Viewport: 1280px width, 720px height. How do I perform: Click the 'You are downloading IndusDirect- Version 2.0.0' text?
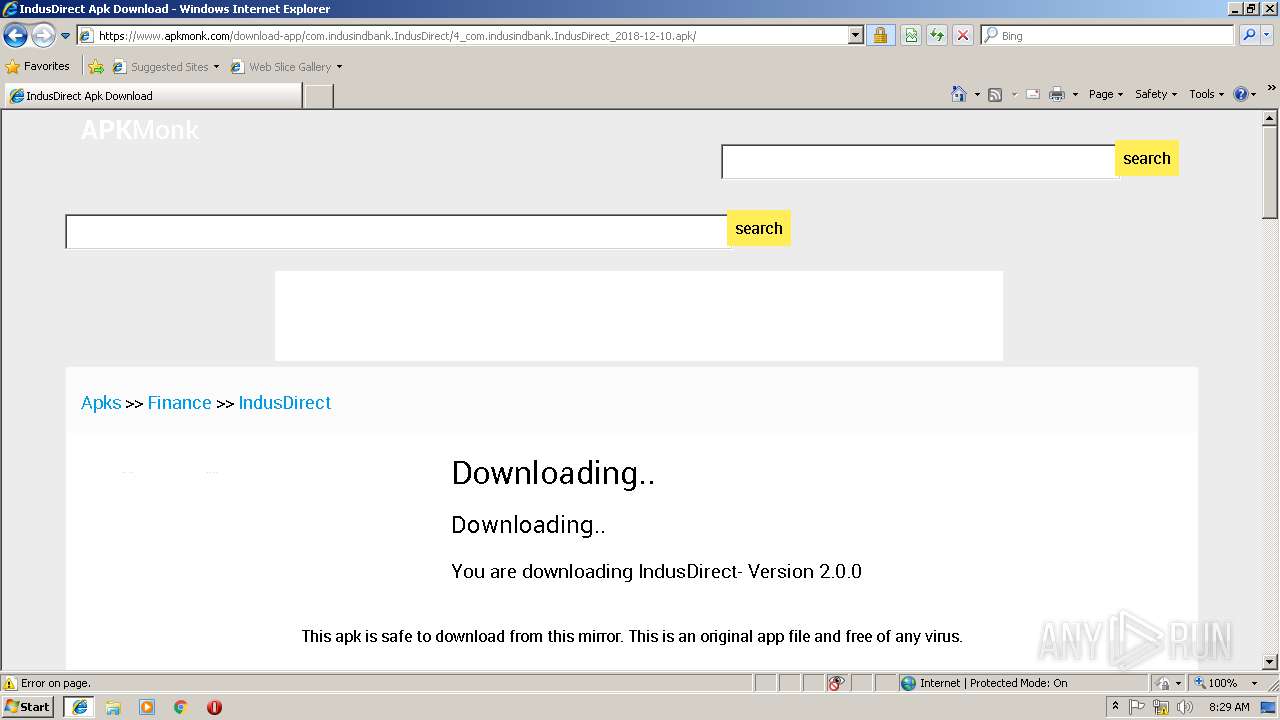click(656, 572)
